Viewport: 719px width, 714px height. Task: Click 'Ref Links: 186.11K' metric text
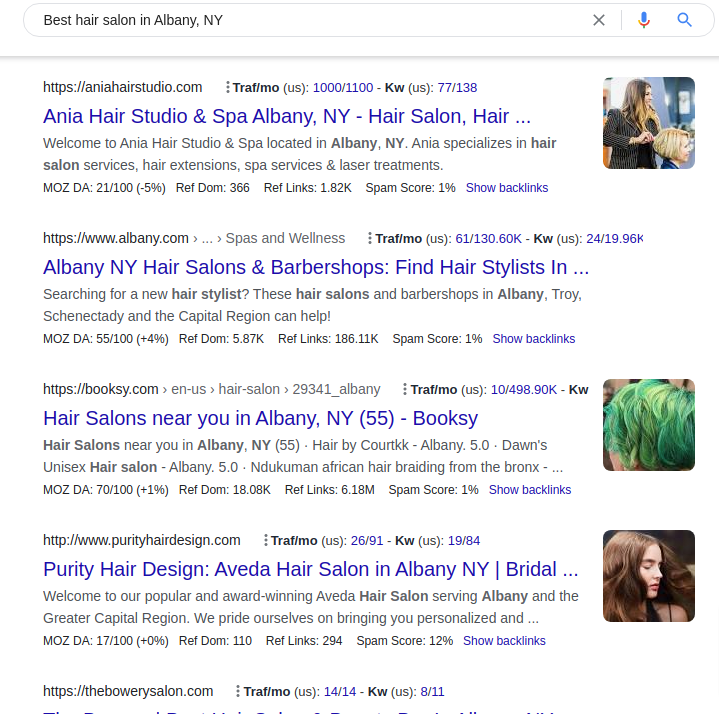pos(328,338)
